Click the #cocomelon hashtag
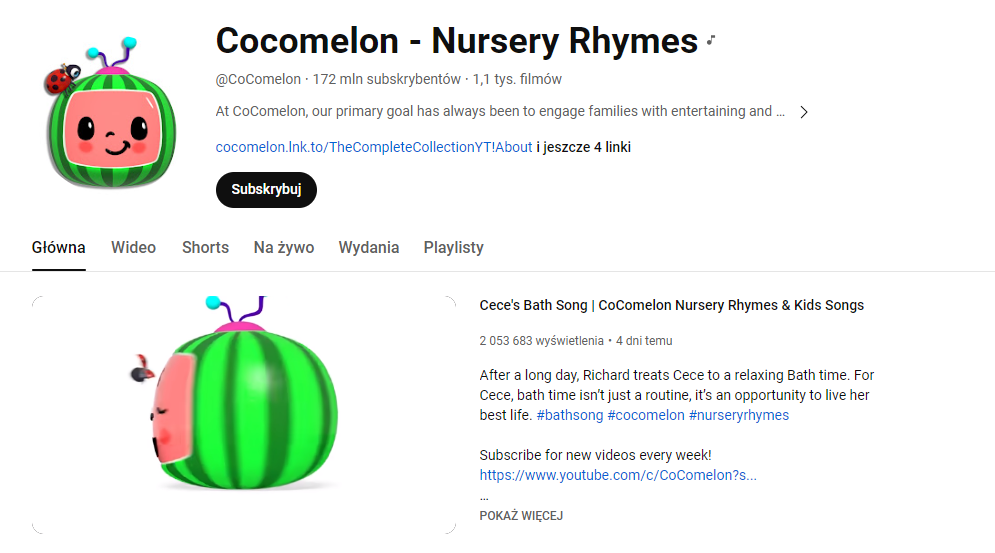995x553 pixels. pyautogui.click(x=645, y=415)
